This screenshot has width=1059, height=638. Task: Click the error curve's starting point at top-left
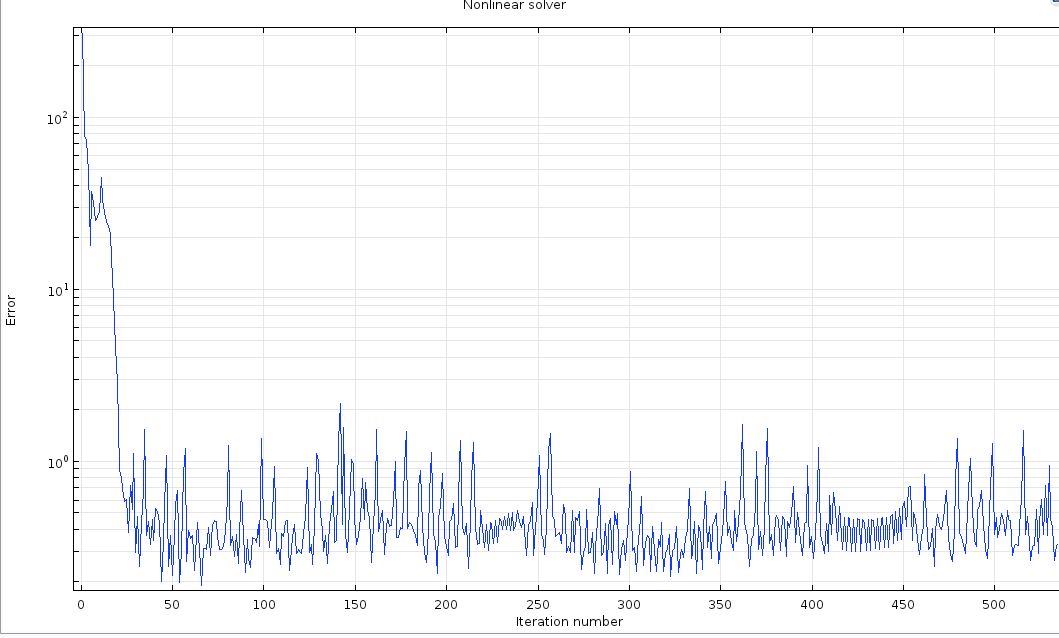(82, 32)
